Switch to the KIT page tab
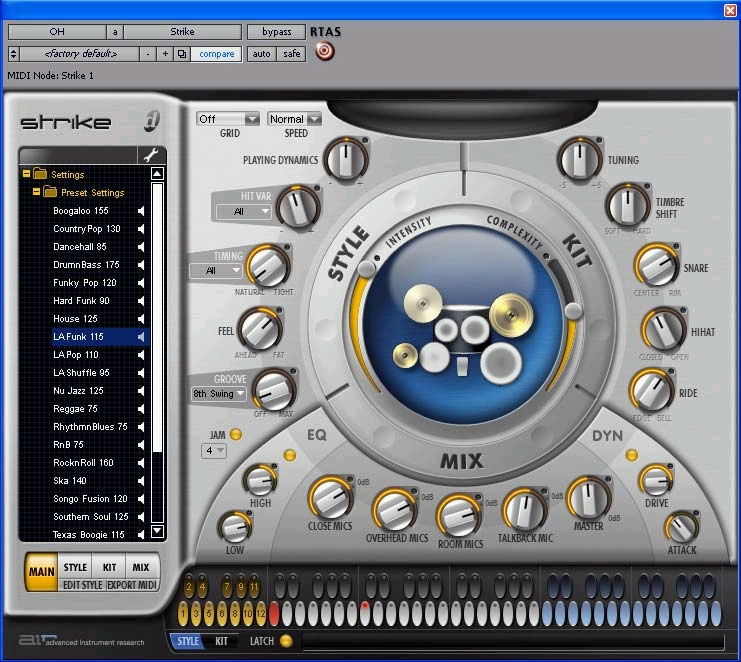Viewport: 741px width, 662px height. click(109, 567)
